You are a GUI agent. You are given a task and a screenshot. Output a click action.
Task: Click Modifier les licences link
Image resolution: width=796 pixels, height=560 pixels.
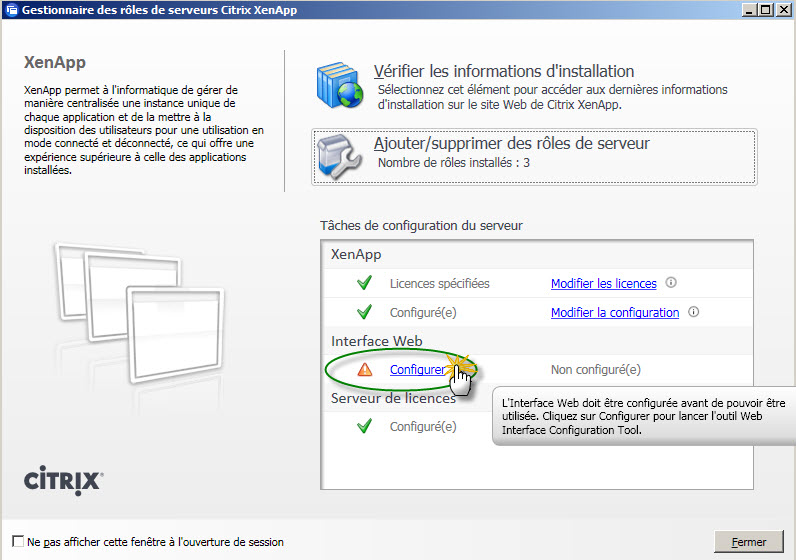[604, 283]
